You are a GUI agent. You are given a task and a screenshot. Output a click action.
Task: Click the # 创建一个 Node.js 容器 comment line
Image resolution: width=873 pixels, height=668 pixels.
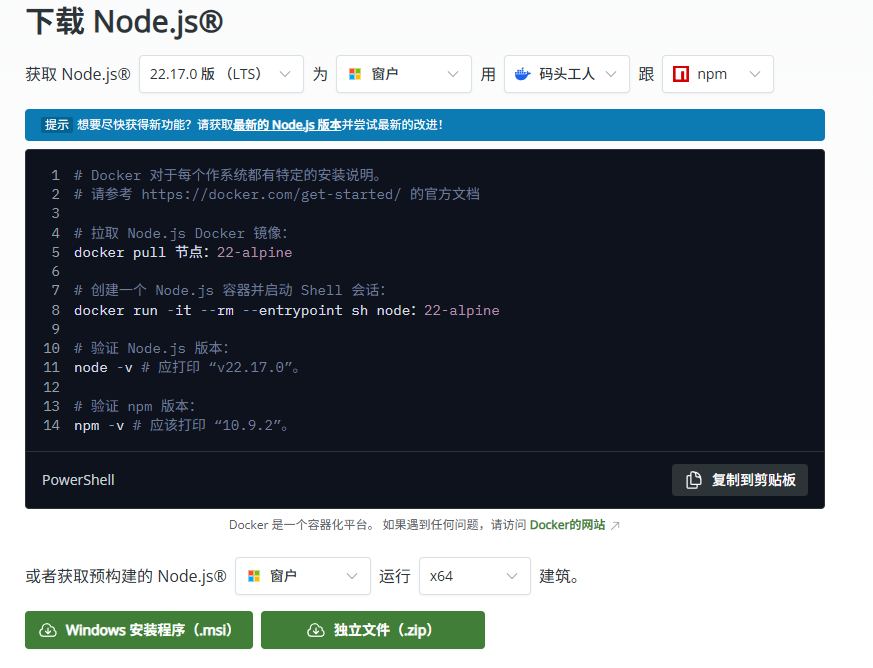[230, 291]
